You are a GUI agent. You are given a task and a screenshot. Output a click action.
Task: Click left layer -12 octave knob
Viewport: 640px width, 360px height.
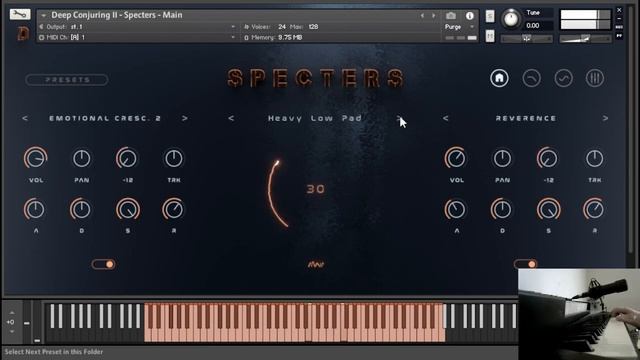(127, 158)
